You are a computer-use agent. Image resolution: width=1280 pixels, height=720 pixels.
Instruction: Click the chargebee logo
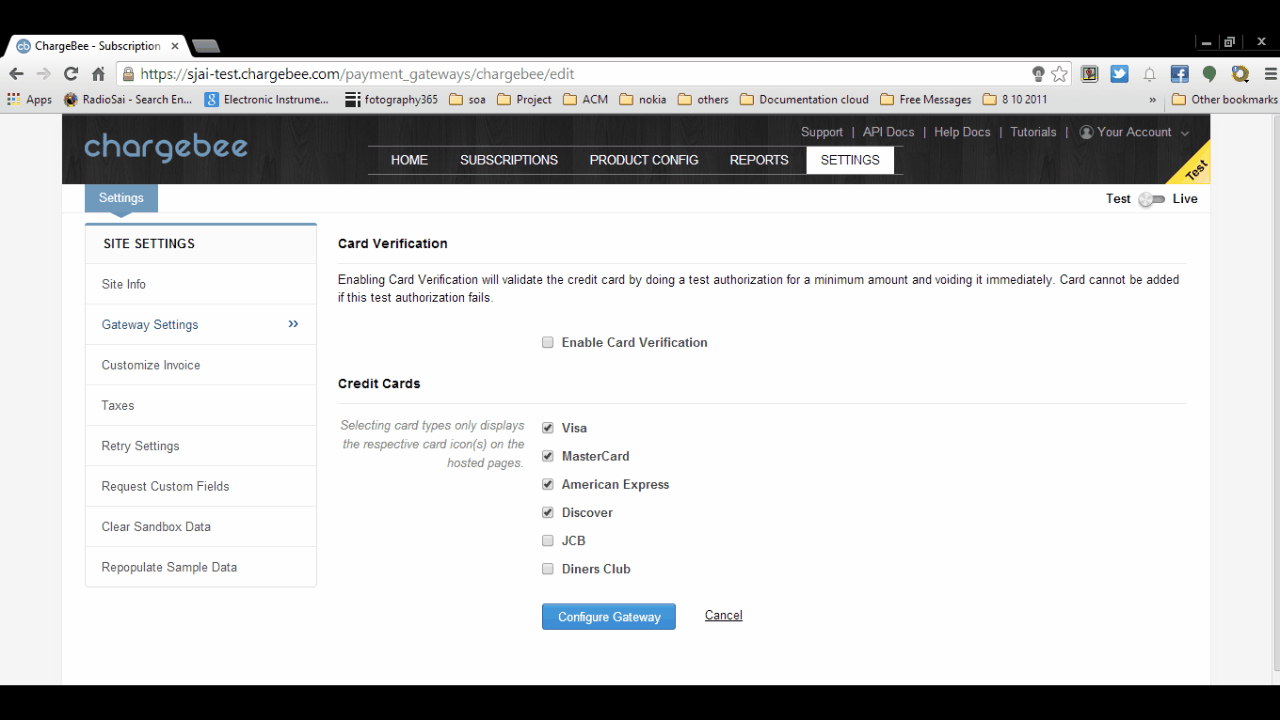[x=166, y=148]
